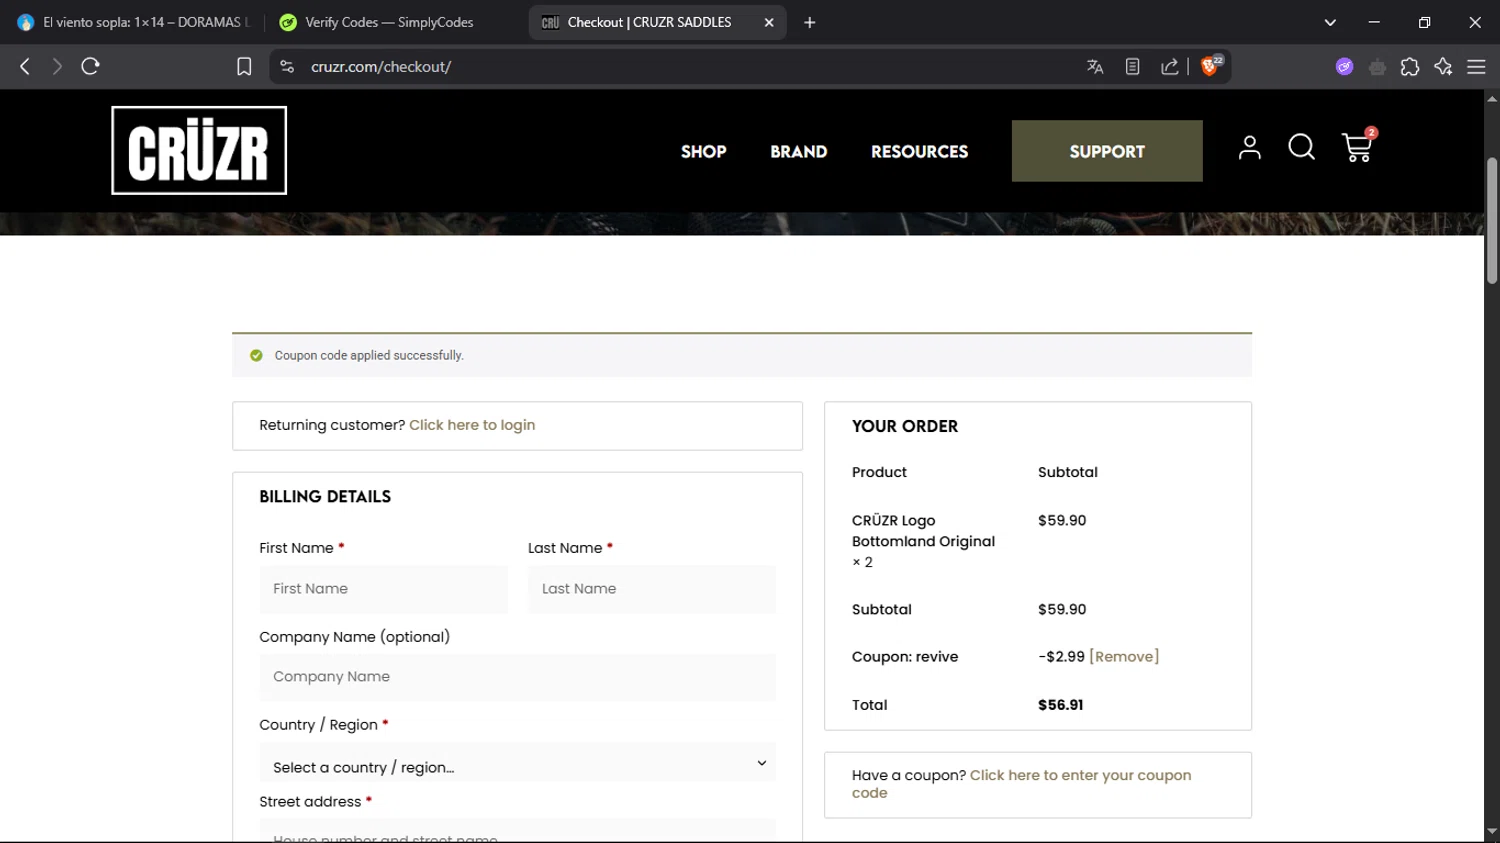This screenshot has width=1500, height=843.
Task: Bookmark this page with the bookmark icon
Action: click(244, 67)
